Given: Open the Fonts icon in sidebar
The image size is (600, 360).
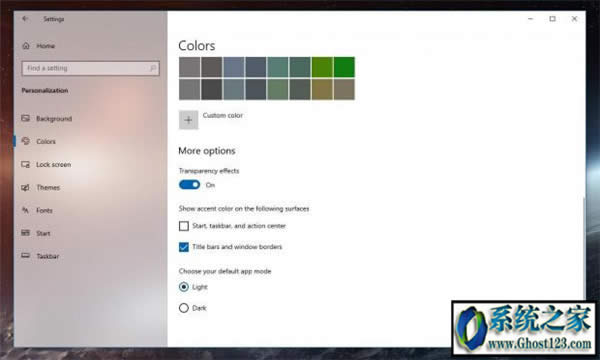Looking at the screenshot, I should pos(26,210).
